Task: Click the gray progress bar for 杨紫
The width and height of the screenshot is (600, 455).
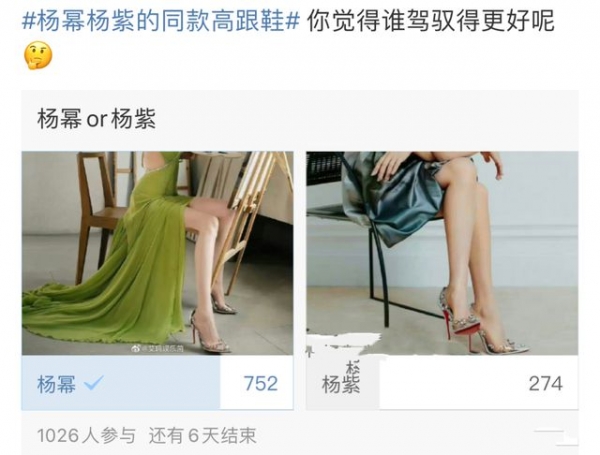Action: (343, 383)
